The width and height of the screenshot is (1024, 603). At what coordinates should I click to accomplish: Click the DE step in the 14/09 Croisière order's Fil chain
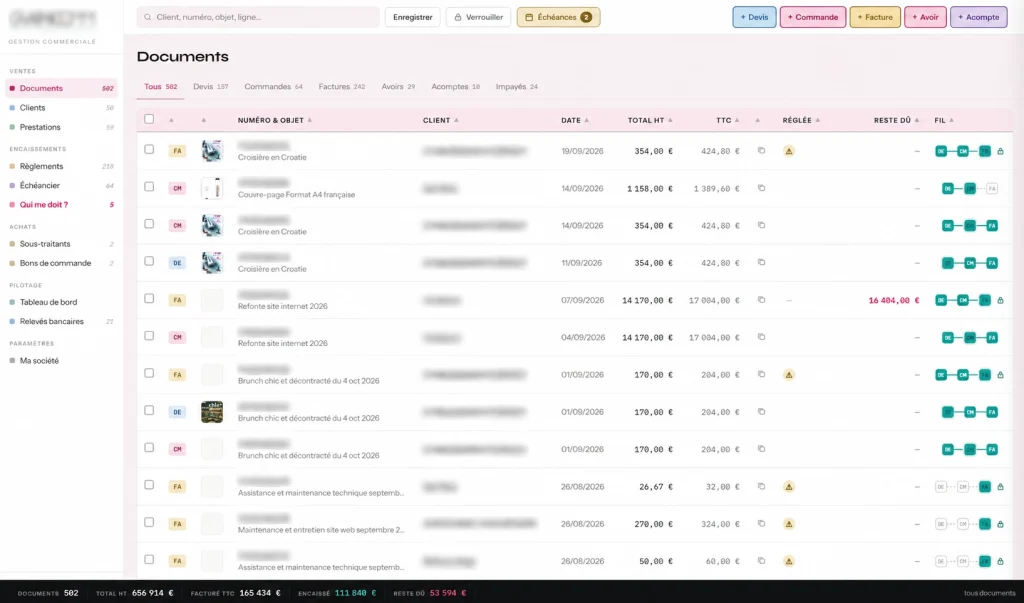(948, 226)
